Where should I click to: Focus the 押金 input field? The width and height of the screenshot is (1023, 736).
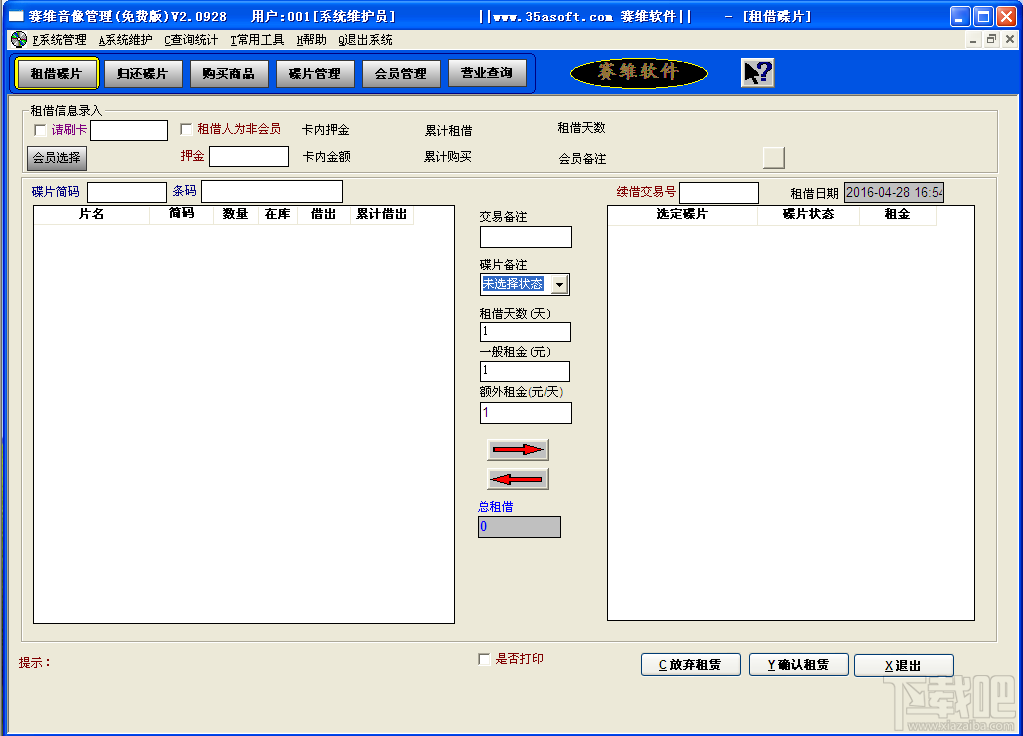pos(249,157)
